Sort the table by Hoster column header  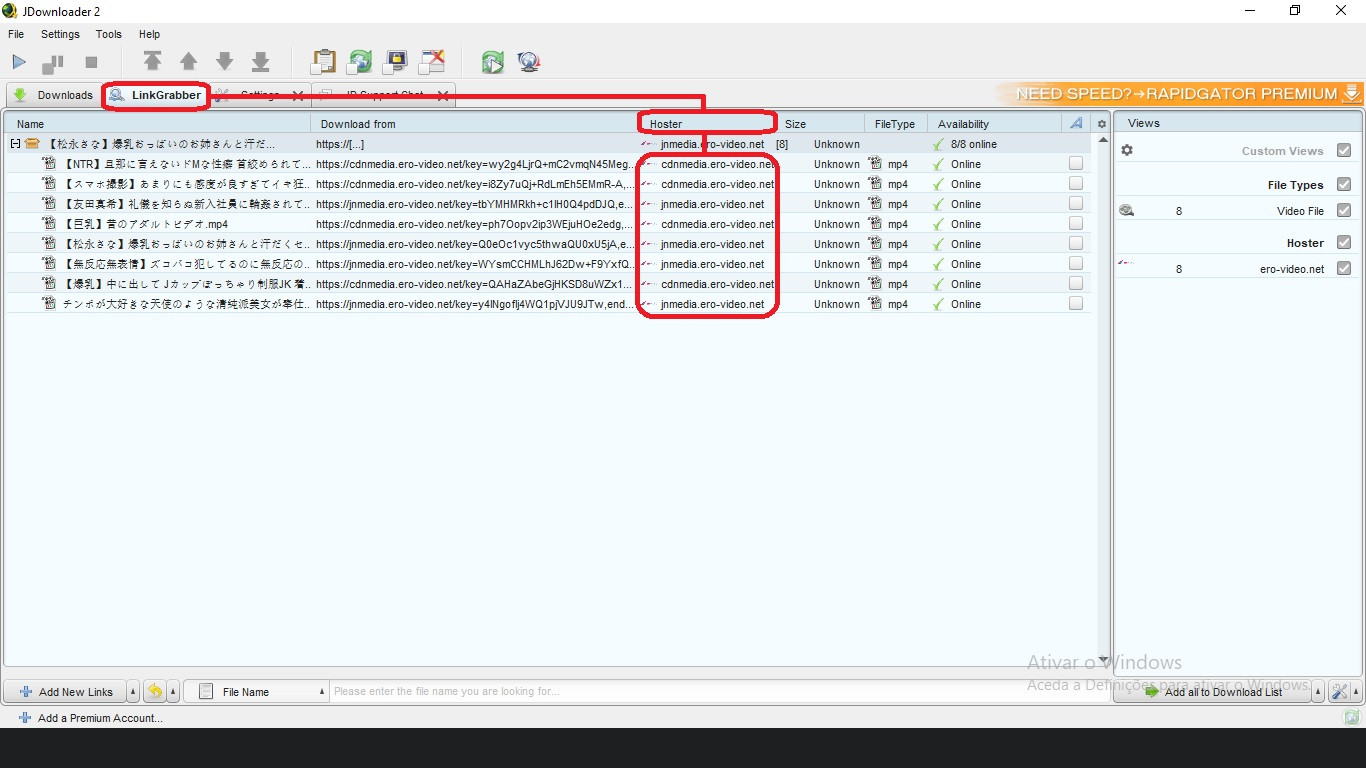708,124
